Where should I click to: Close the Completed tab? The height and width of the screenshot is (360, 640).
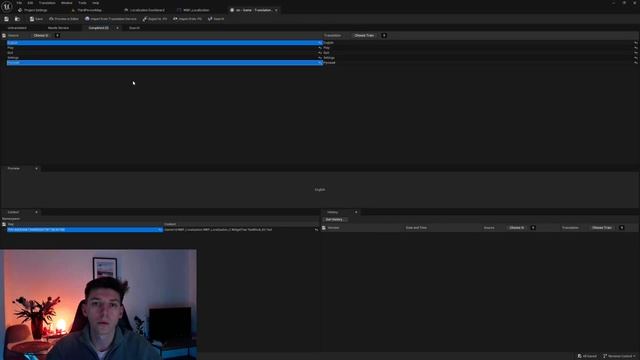(x=117, y=28)
